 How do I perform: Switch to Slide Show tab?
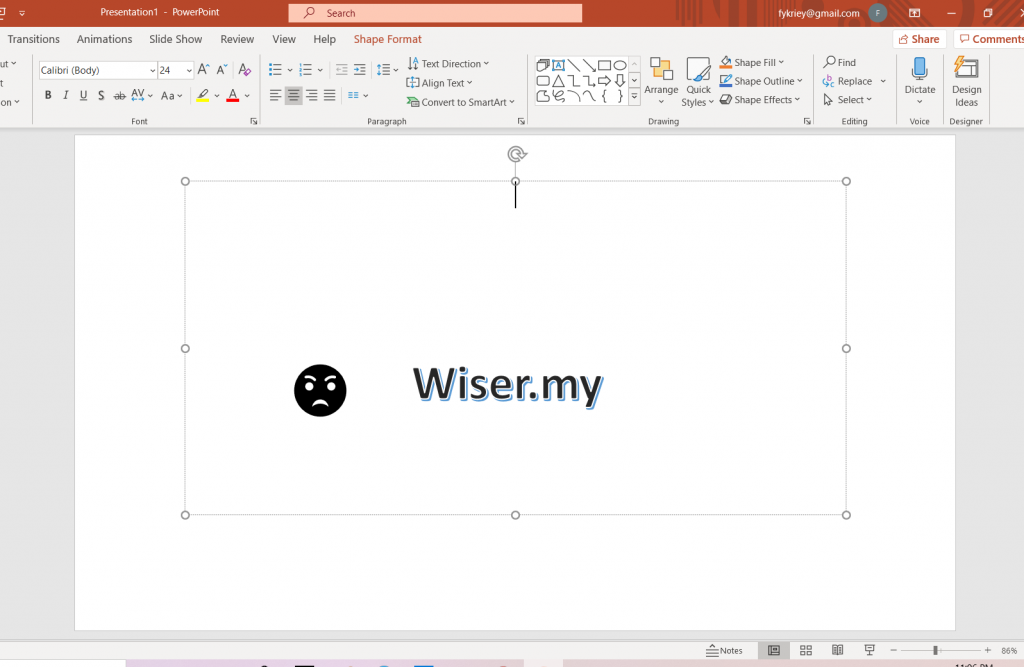click(x=176, y=39)
